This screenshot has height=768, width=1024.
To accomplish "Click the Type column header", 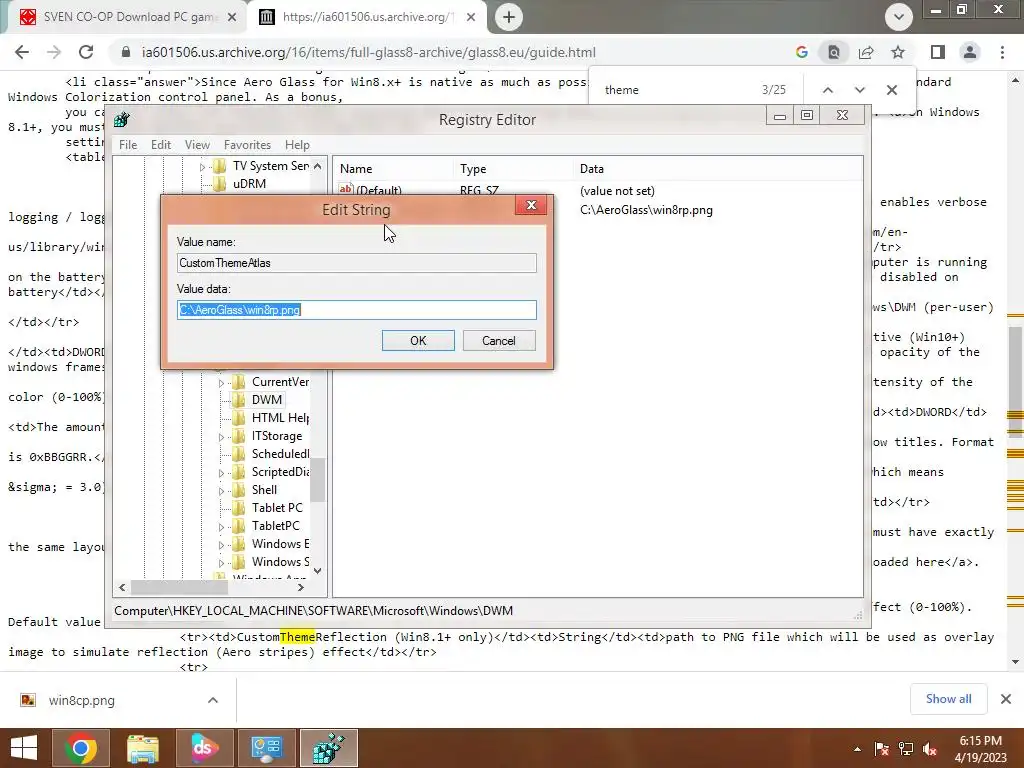I will pos(513,168).
